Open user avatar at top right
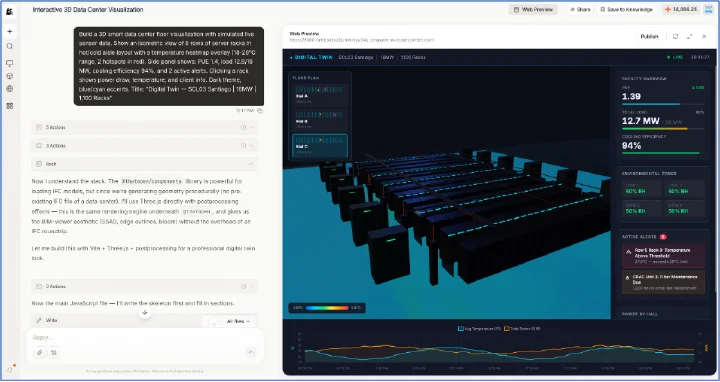 pos(708,9)
